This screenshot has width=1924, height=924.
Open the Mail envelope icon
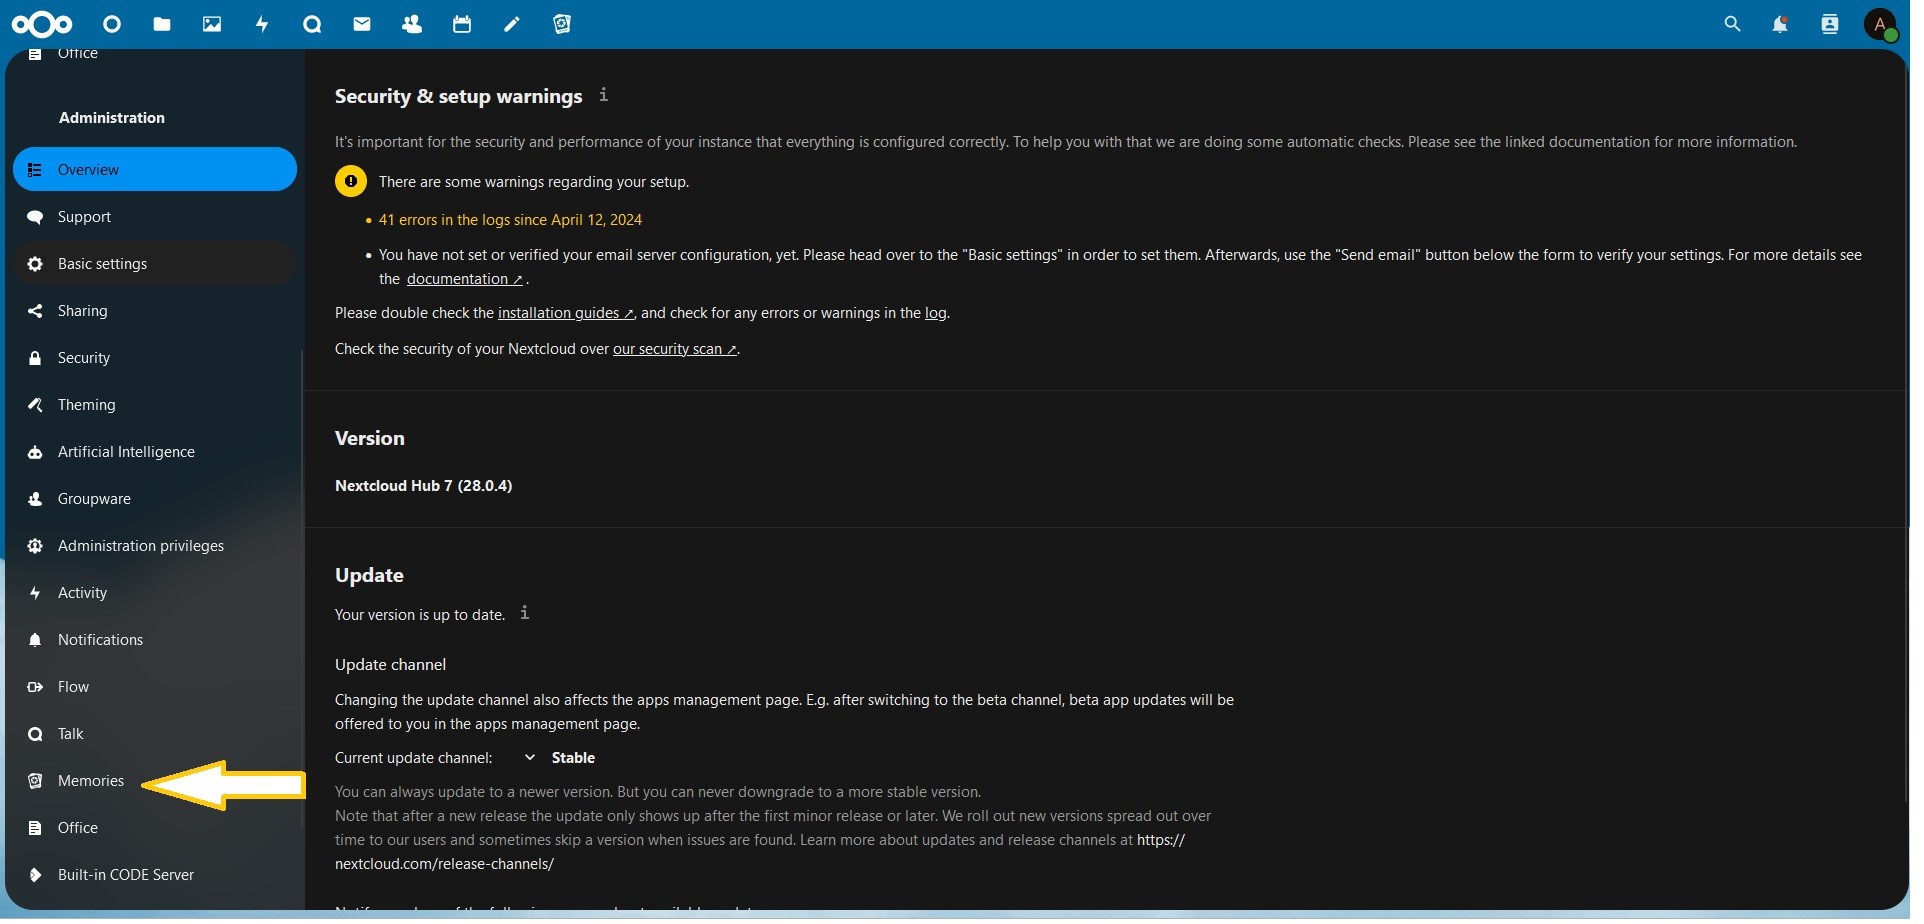click(365, 24)
